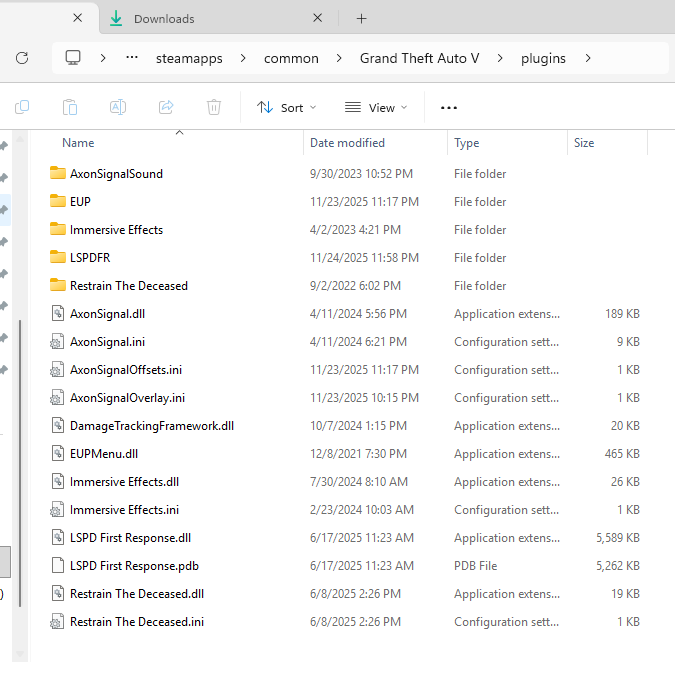Click the refresh icon in address bar

click(x=22, y=58)
